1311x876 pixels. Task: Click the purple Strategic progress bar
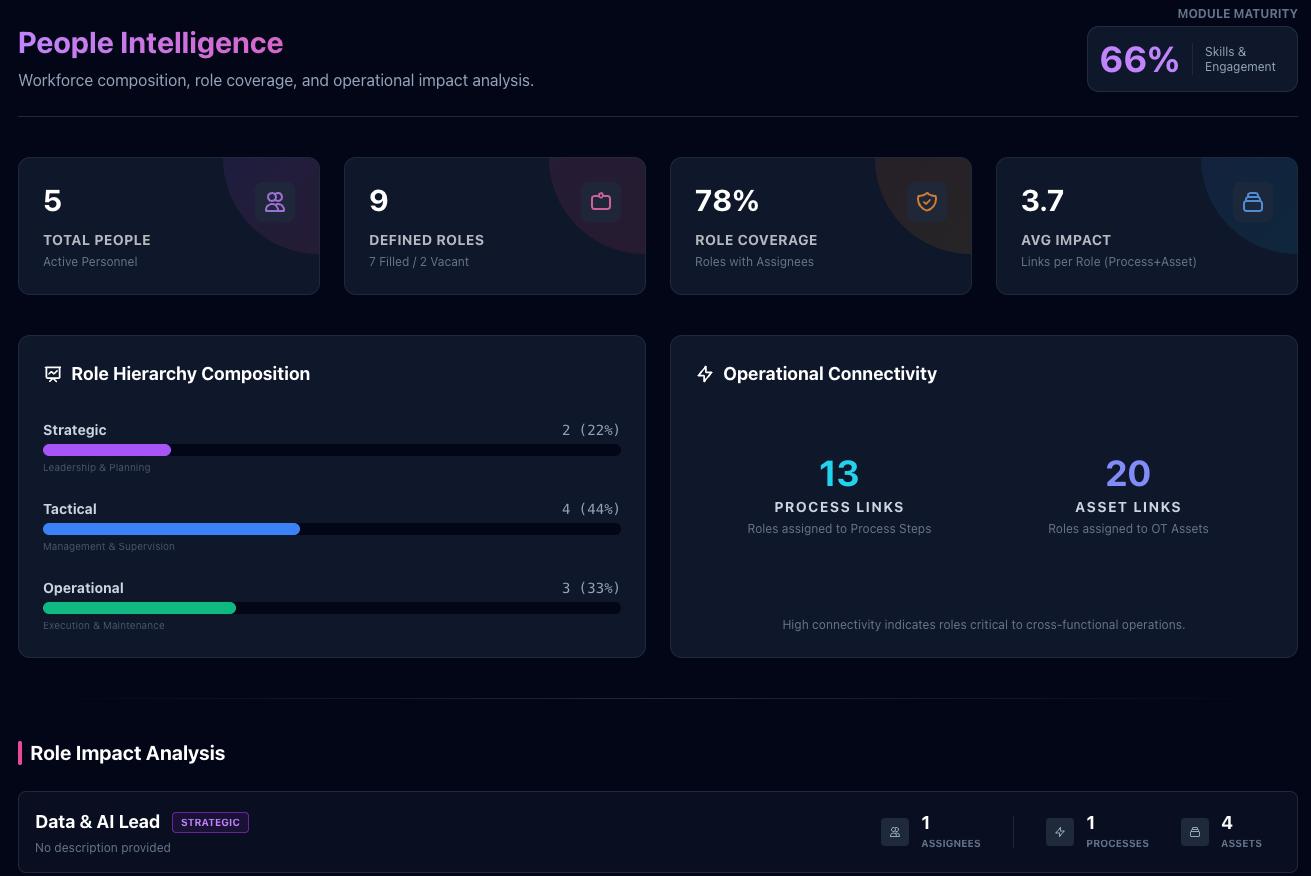tap(107, 450)
